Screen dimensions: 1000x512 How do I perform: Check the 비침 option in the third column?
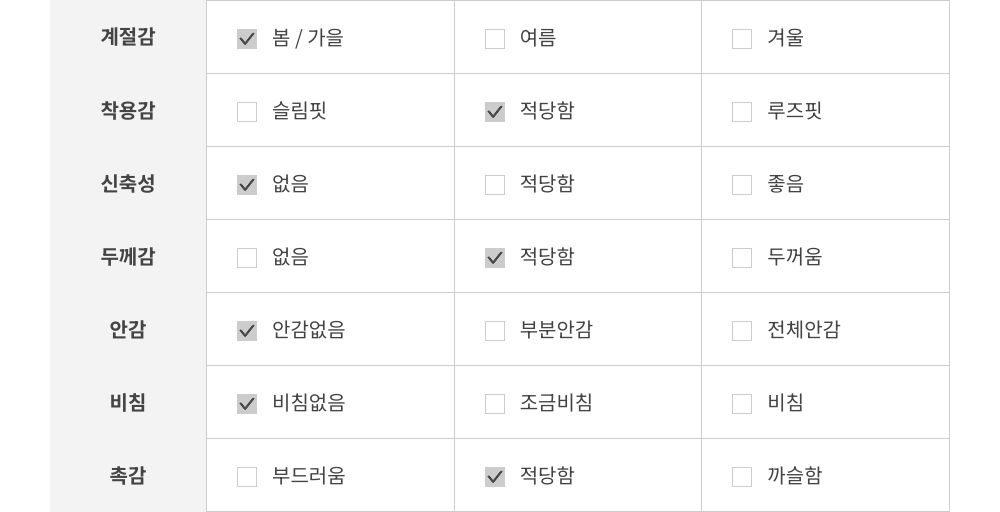pos(742,404)
